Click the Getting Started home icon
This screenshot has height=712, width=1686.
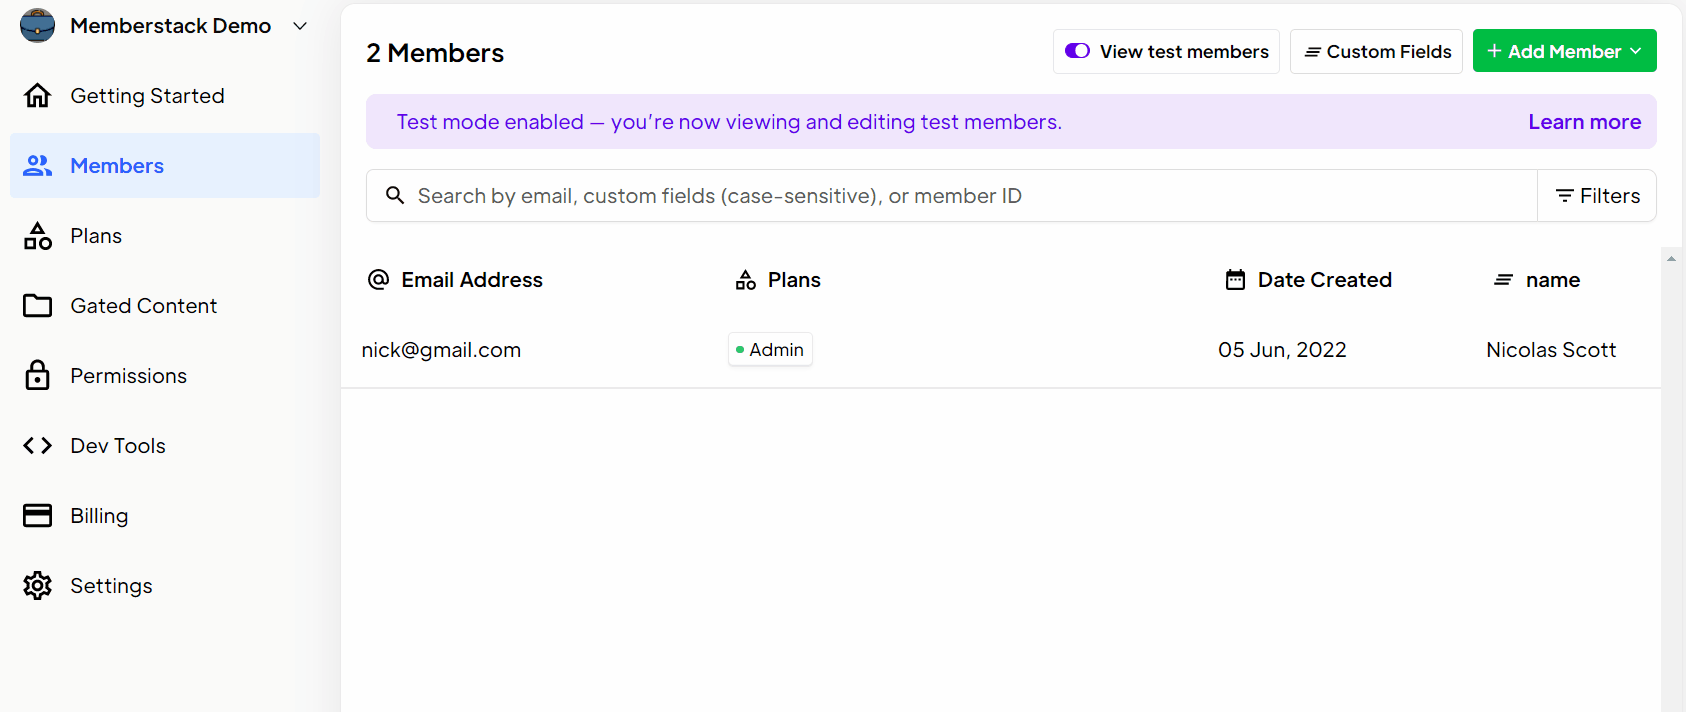tap(37, 96)
